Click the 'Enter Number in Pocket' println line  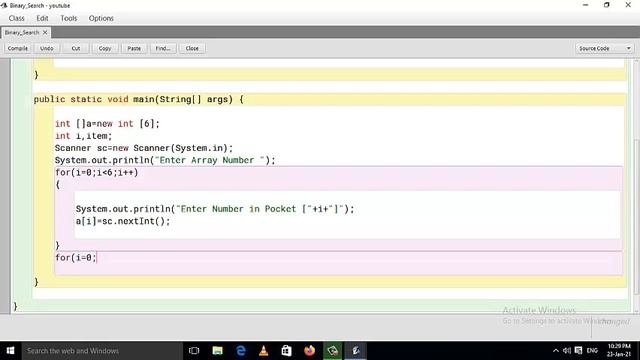[x=215, y=209]
